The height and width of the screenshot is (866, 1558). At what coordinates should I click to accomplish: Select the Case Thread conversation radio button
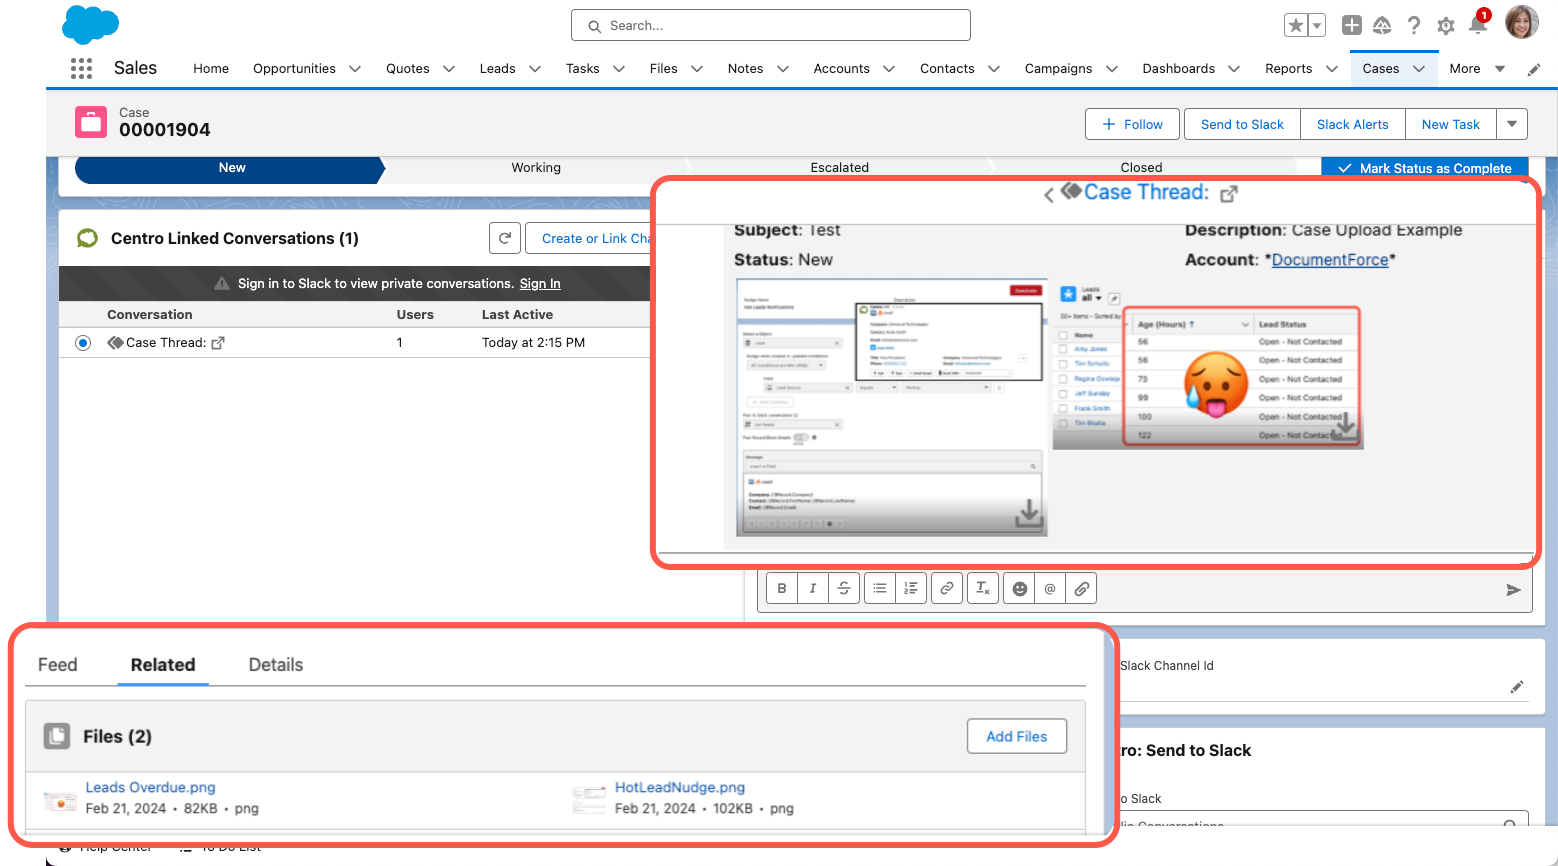tap(83, 343)
